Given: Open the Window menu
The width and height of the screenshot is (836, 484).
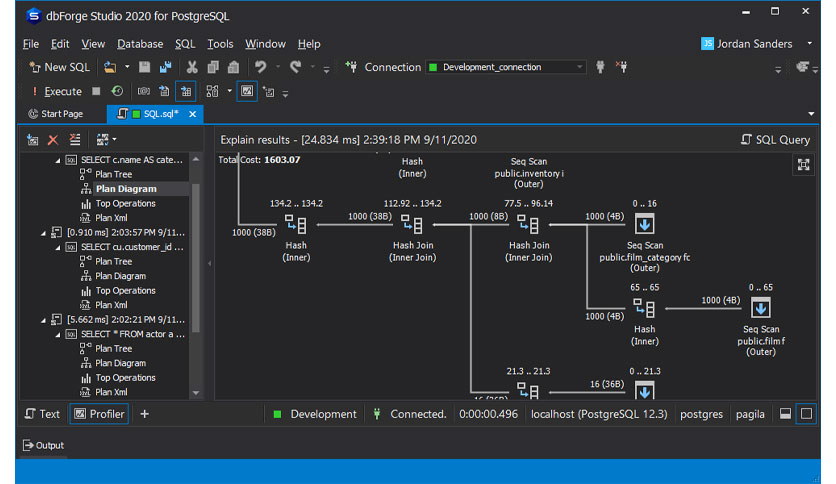Looking at the screenshot, I should pyautogui.click(x=265, y=44).
